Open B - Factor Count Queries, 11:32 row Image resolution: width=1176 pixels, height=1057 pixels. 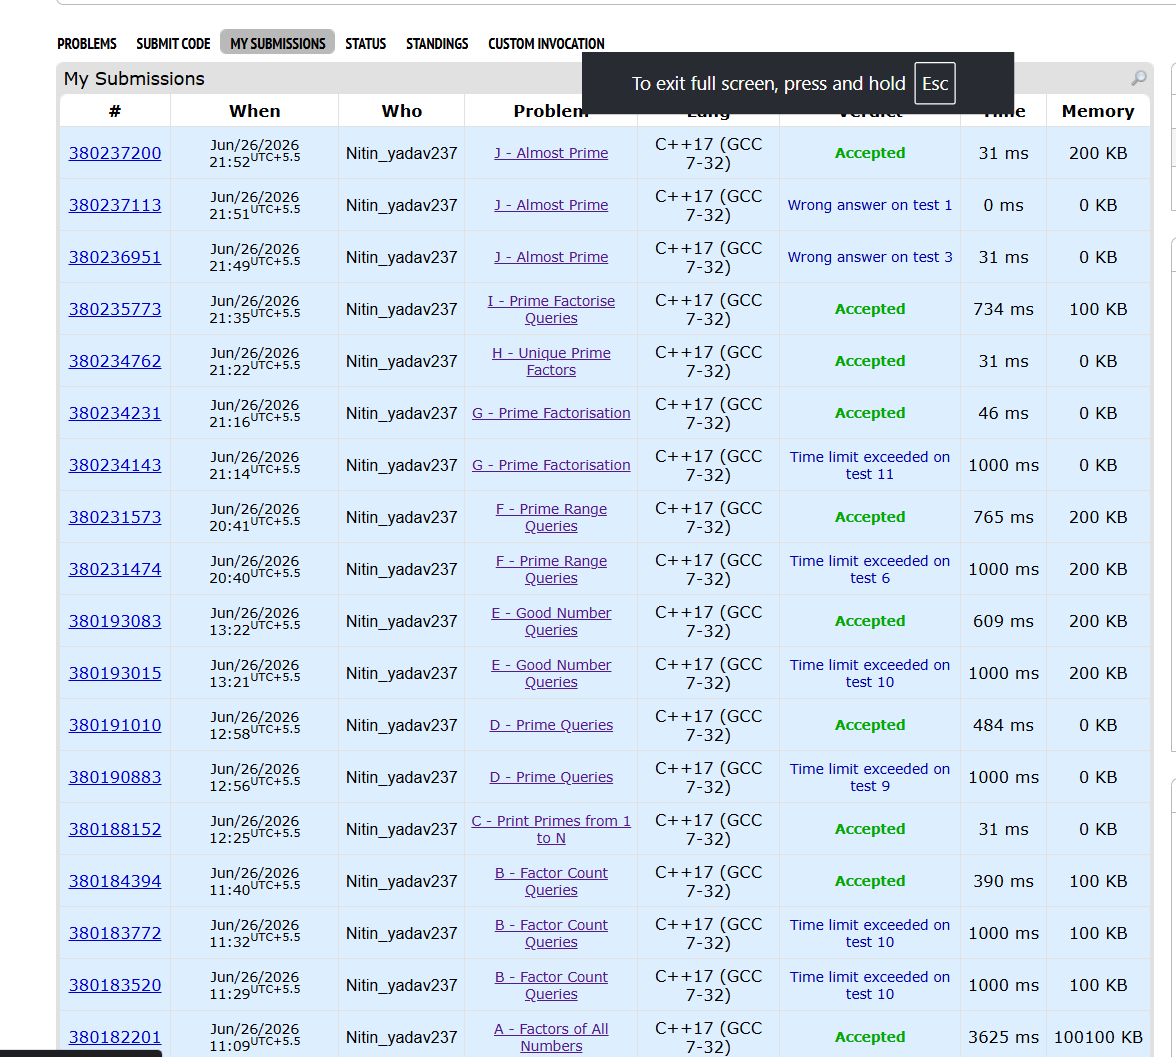[551, 933]
